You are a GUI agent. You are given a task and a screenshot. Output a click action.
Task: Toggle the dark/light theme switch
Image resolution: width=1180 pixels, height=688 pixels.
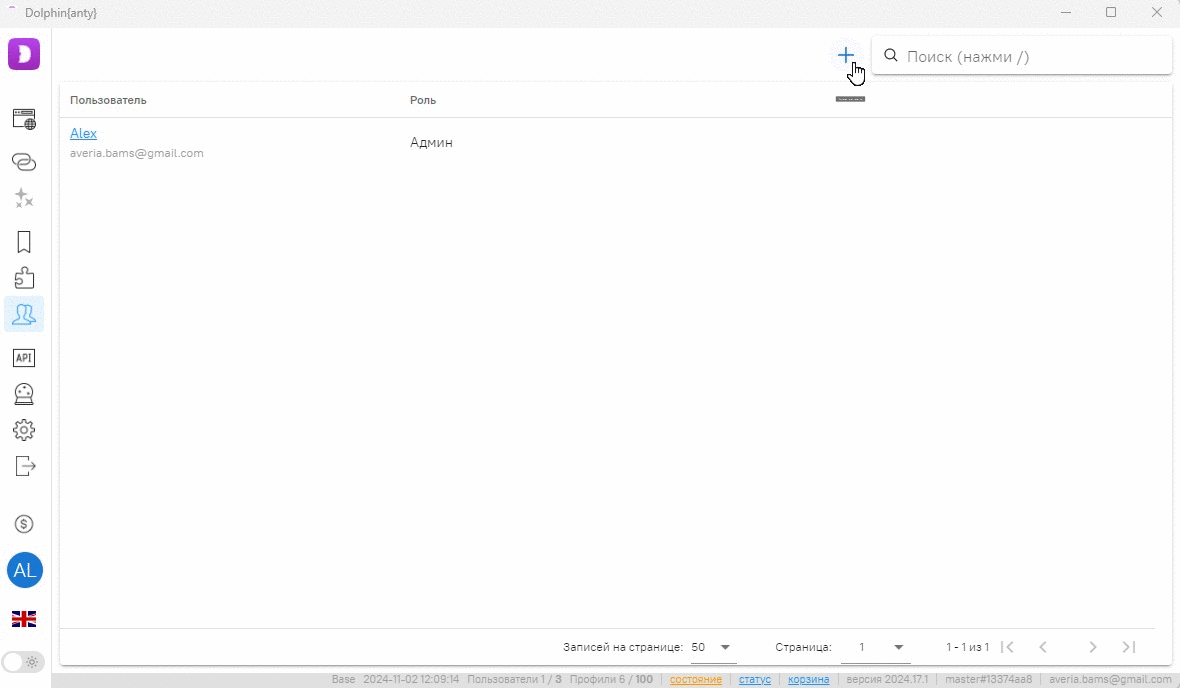(21, 661)
